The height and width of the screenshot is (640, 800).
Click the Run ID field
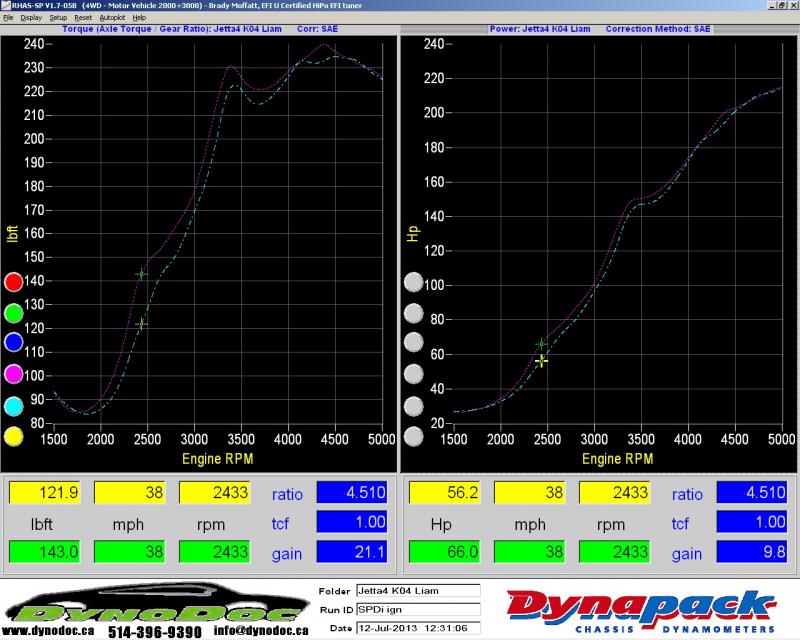417,608
